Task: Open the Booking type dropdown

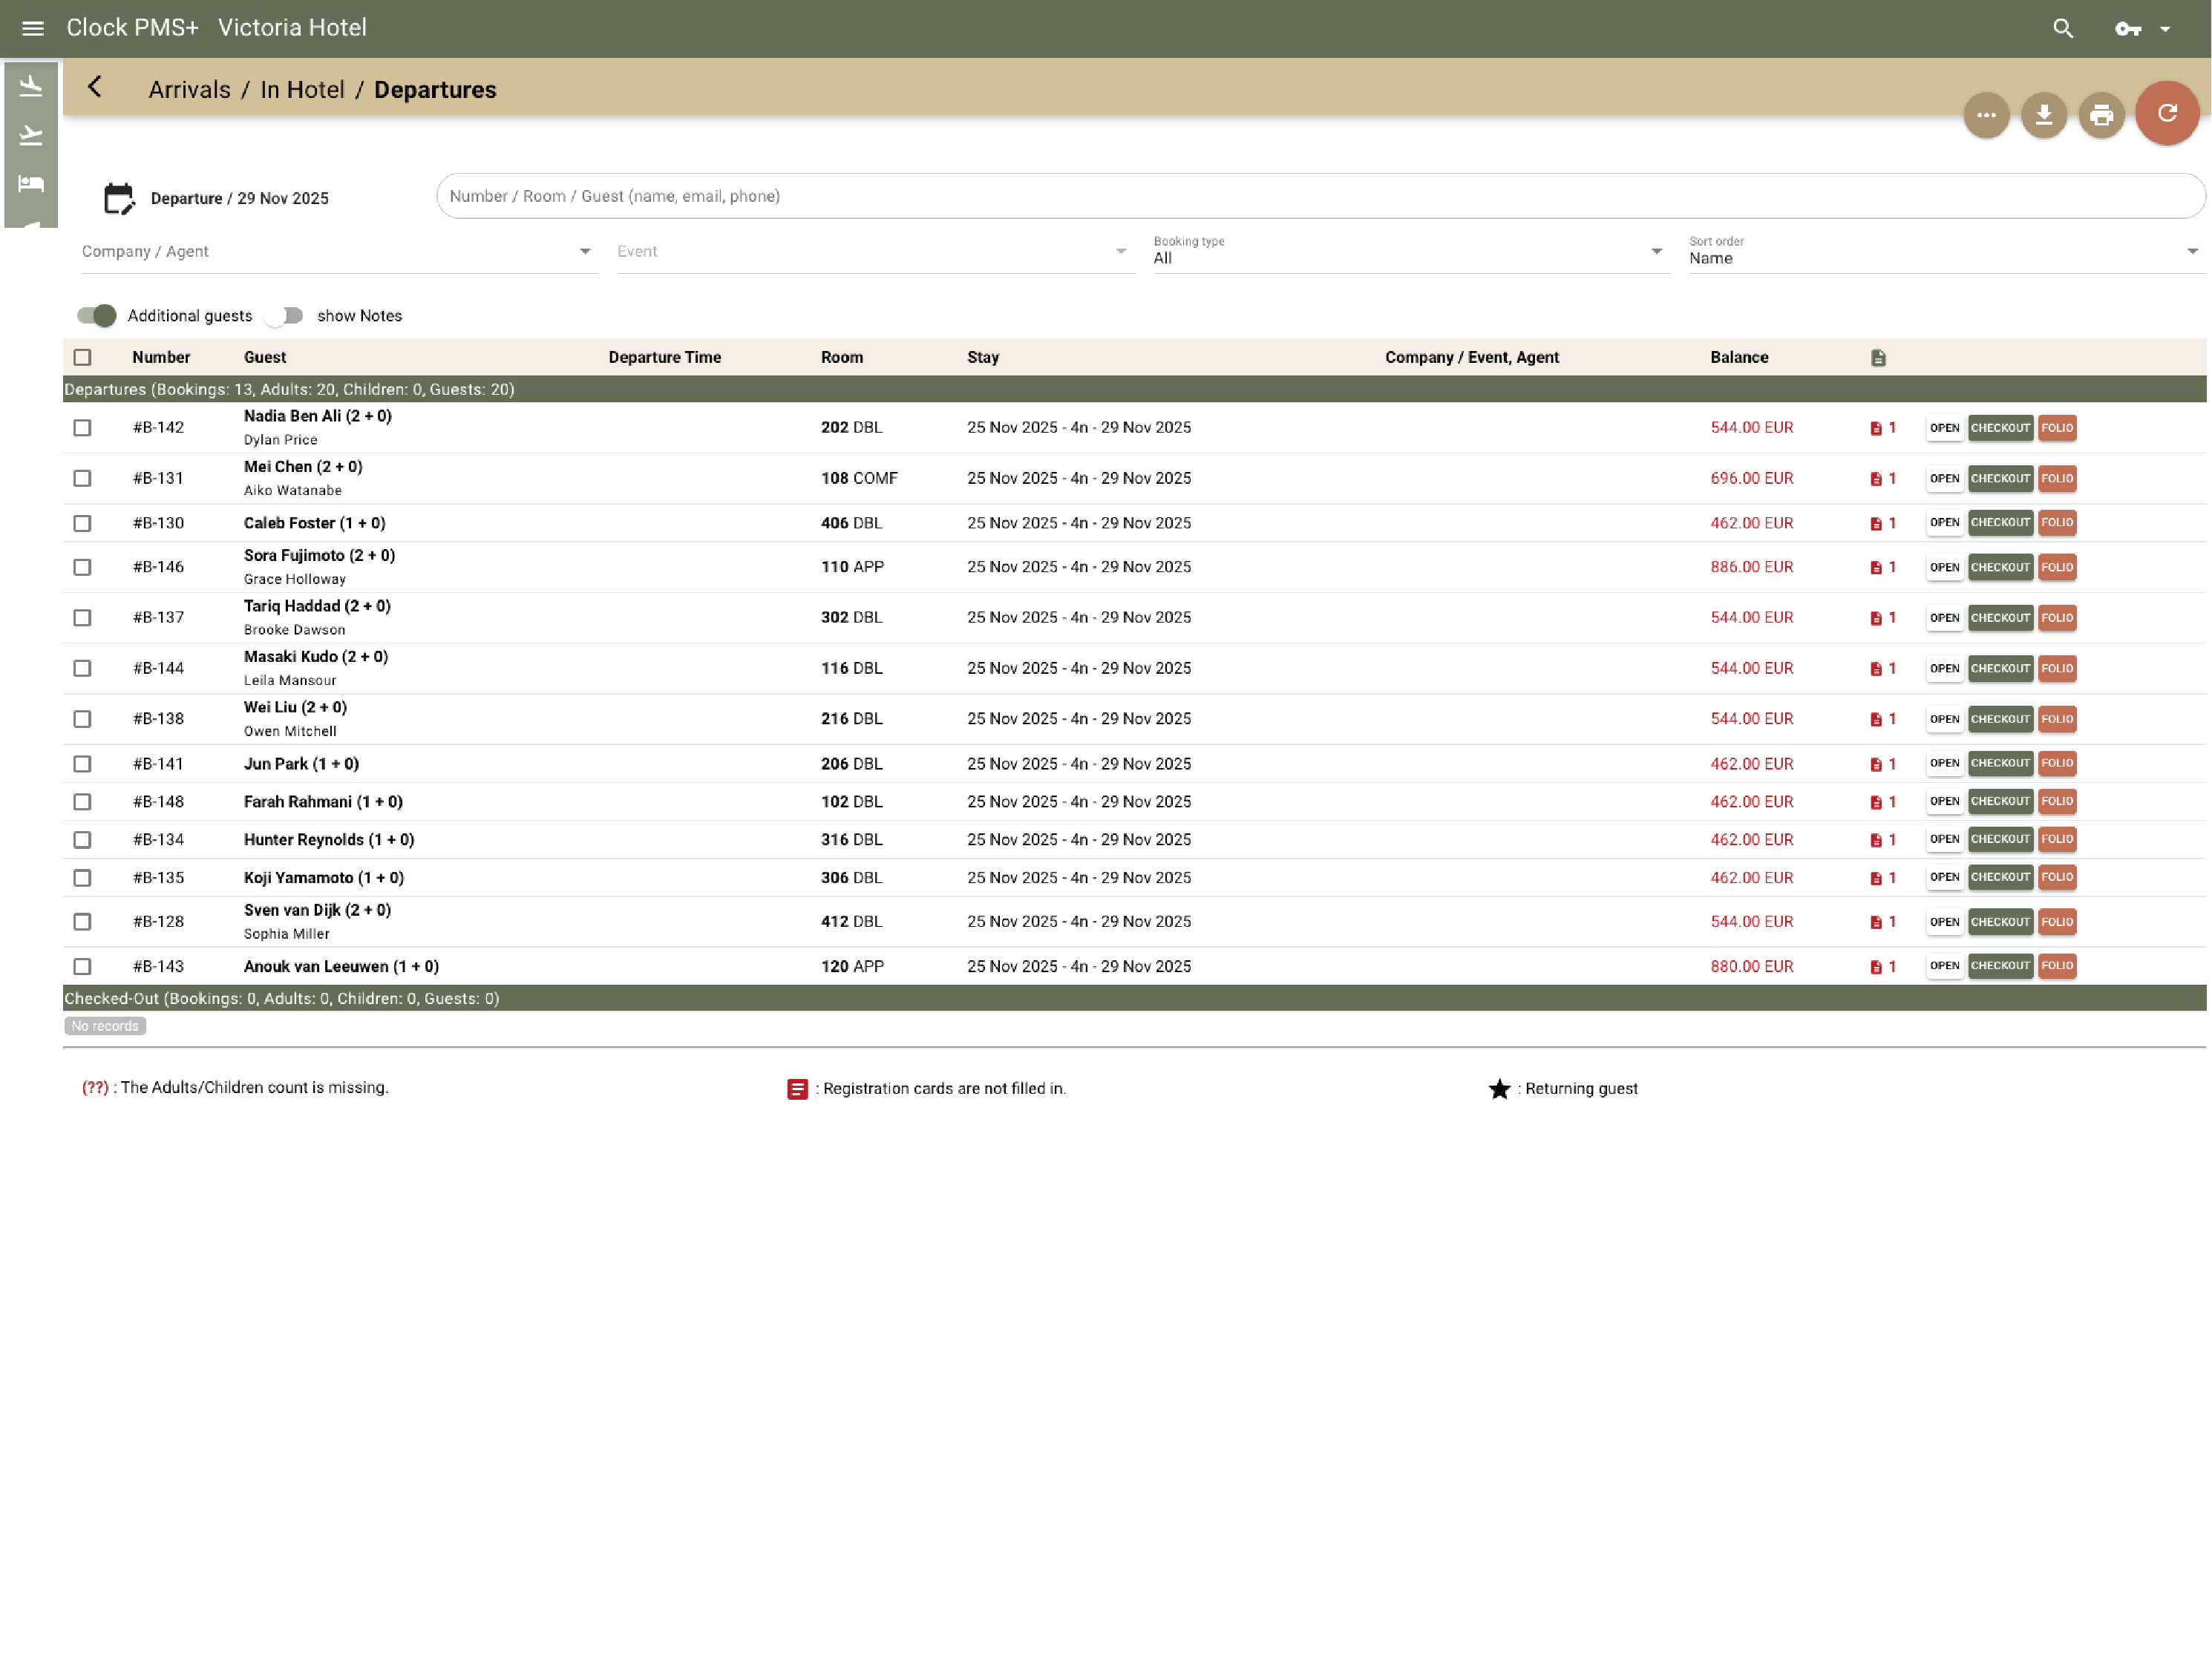Action: (1655, 251)
